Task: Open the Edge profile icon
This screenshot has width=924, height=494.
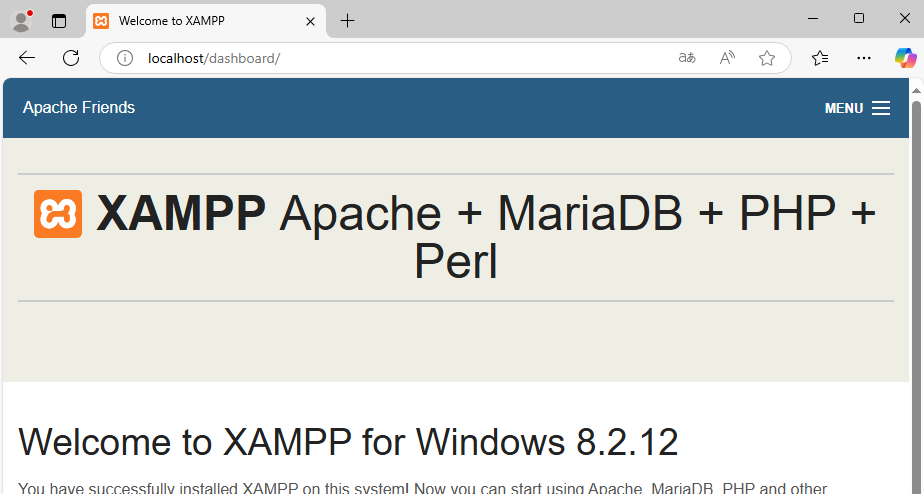Action: [21, 21]
